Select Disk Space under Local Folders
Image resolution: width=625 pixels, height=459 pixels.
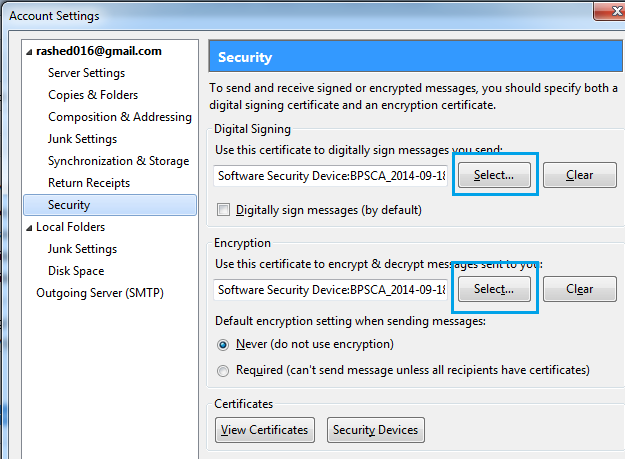pyautogui.click(x=76, y=271)
